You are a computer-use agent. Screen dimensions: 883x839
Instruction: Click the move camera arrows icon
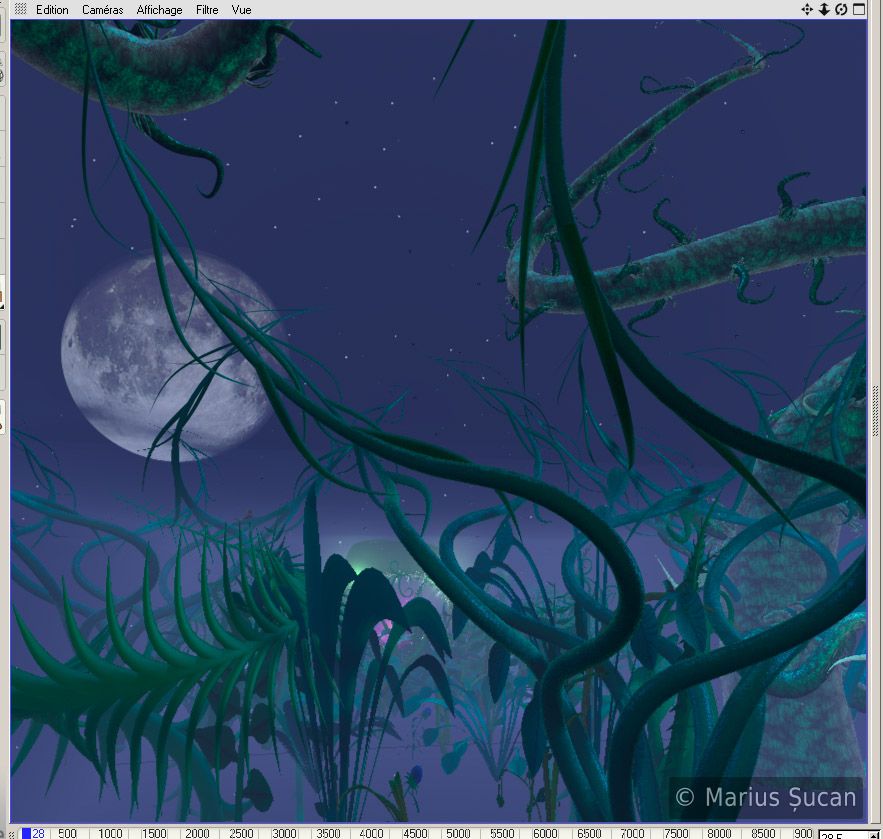point(807,9)
